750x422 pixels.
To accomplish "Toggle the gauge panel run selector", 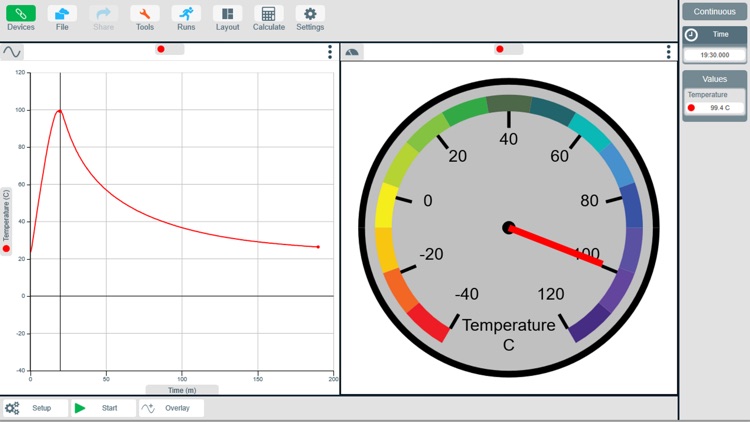I will click(508, 49).
